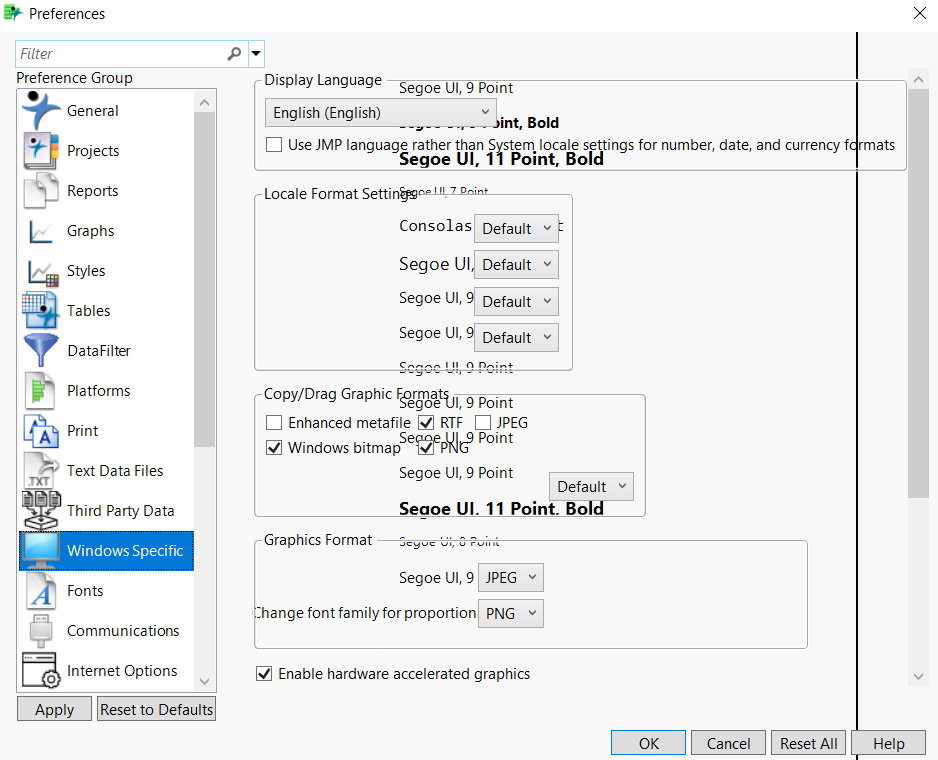The width and height of the screenshot is (938, 760).
Task: Open the PNG graphics format dropdown
Action: pos(511,613)
